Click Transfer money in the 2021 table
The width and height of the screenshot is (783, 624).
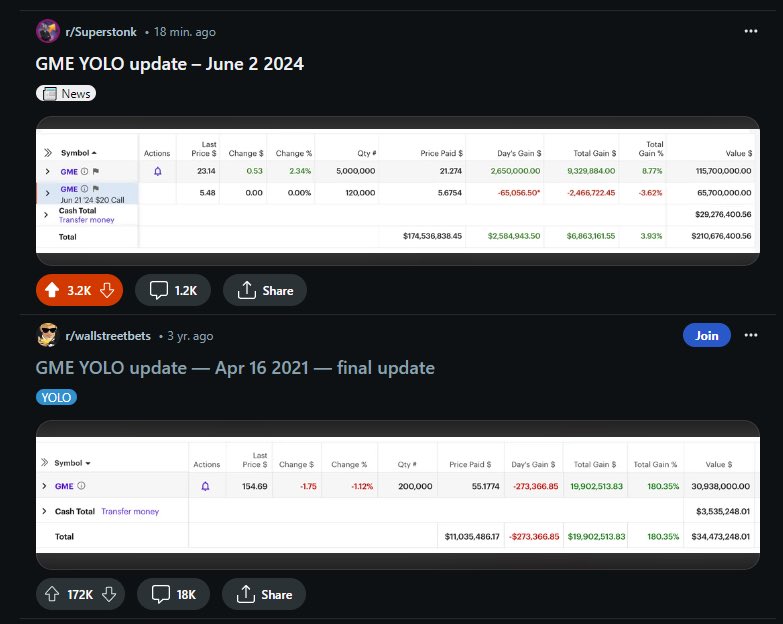[130, 511]
